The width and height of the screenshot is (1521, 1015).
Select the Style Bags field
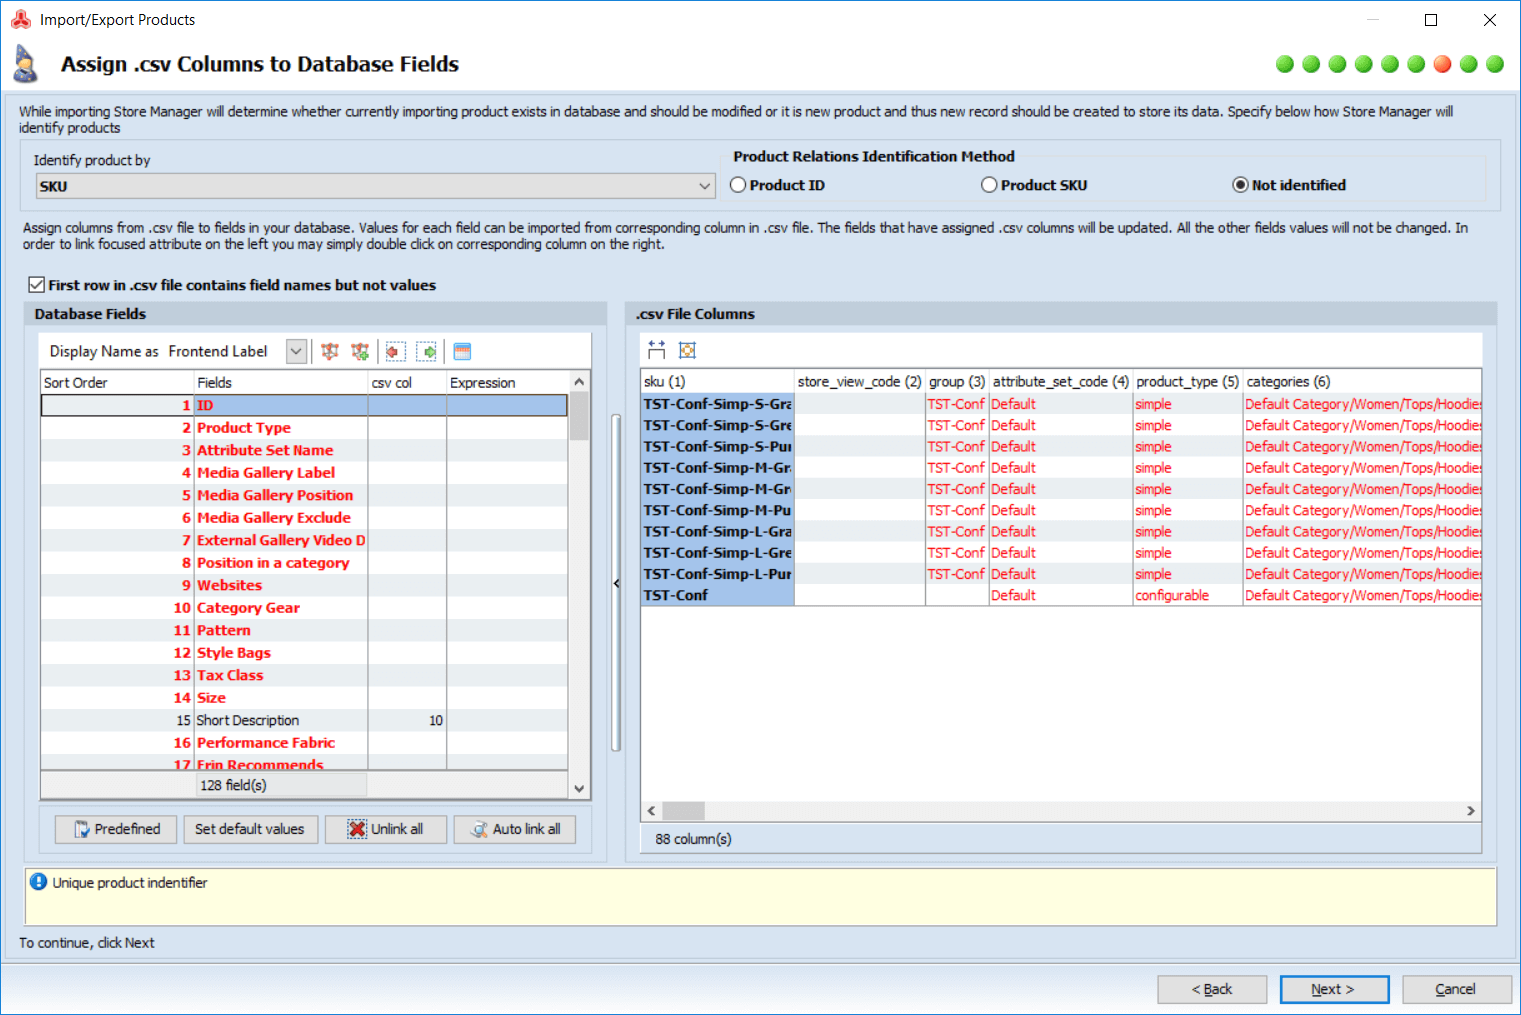tap(304, 653)
